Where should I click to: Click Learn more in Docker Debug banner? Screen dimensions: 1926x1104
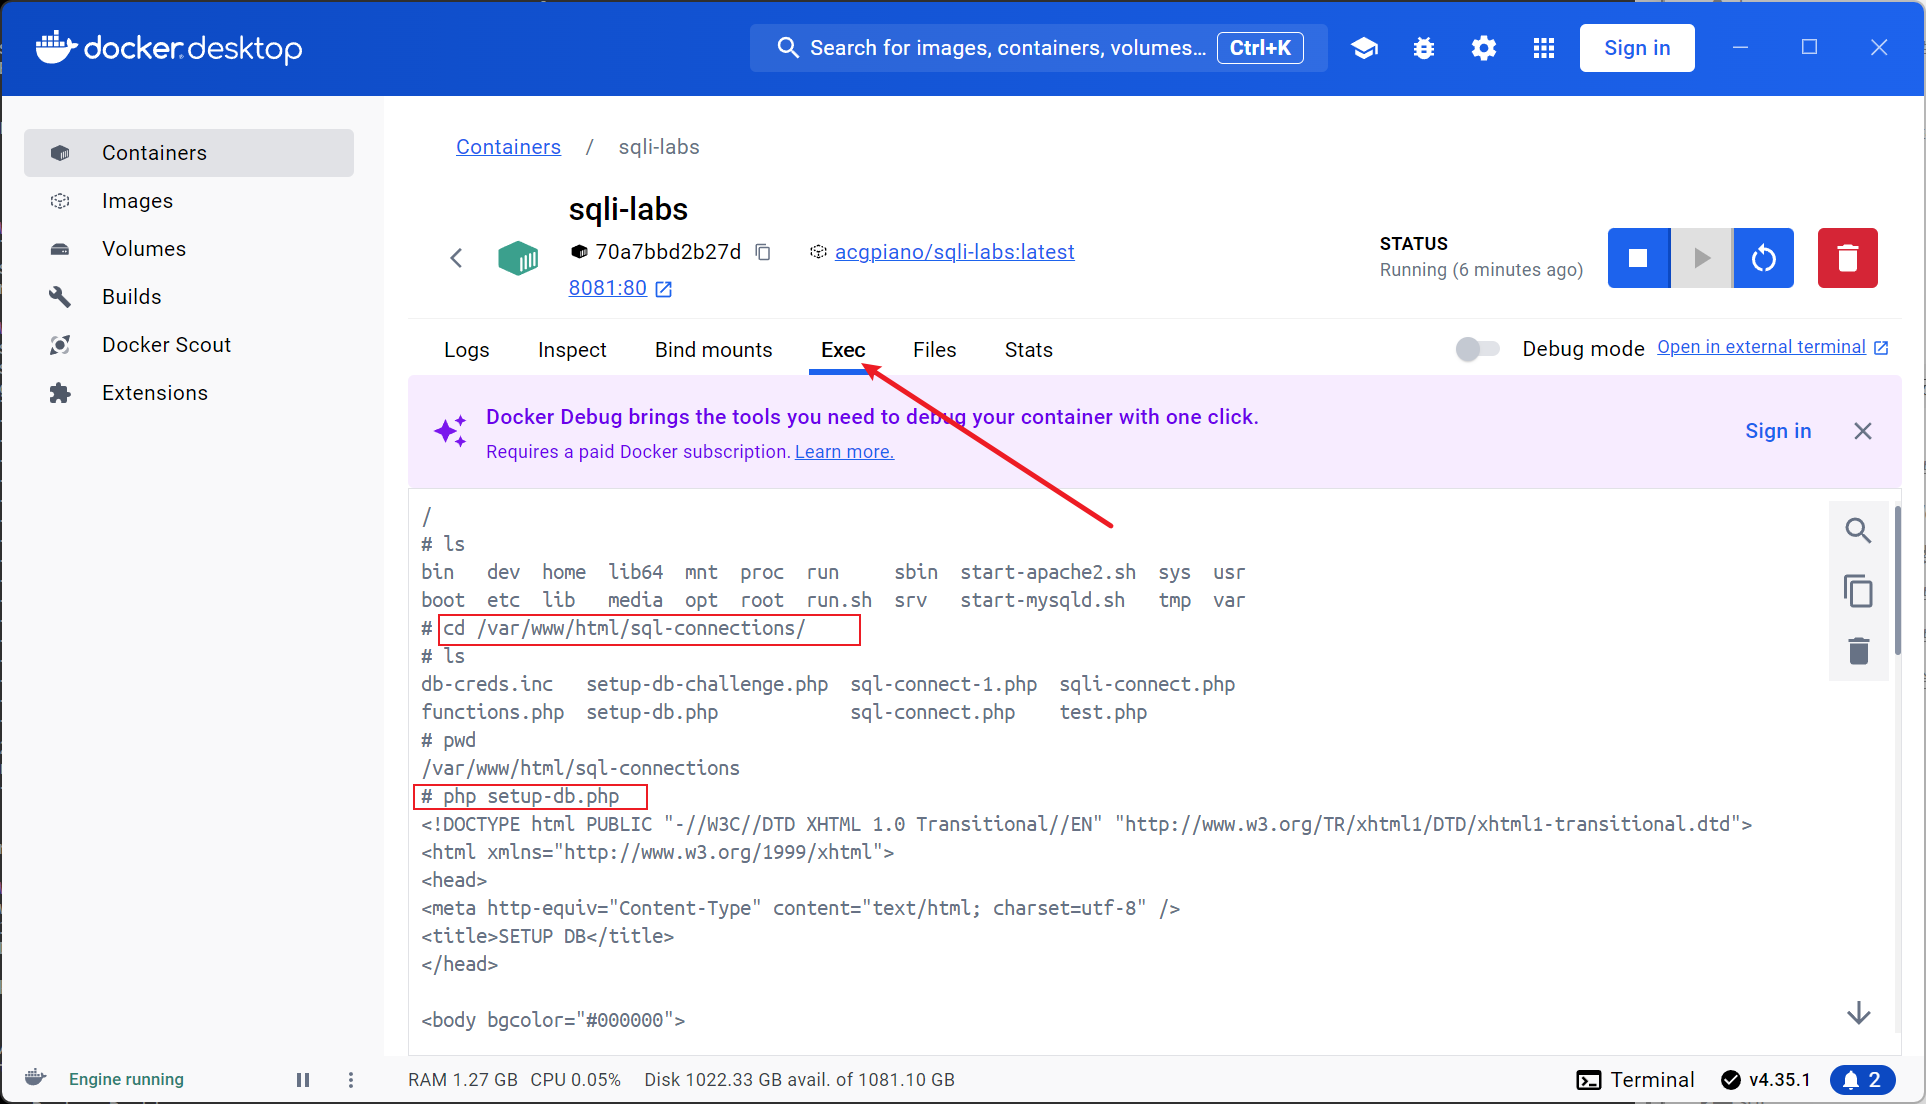844,452
